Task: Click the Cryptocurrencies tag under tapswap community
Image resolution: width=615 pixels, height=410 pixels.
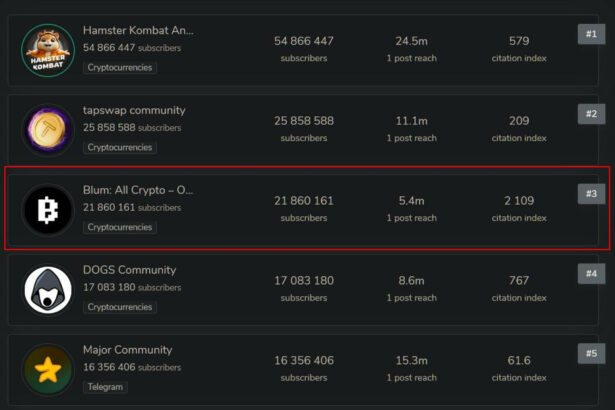Action: click(120, 147)
